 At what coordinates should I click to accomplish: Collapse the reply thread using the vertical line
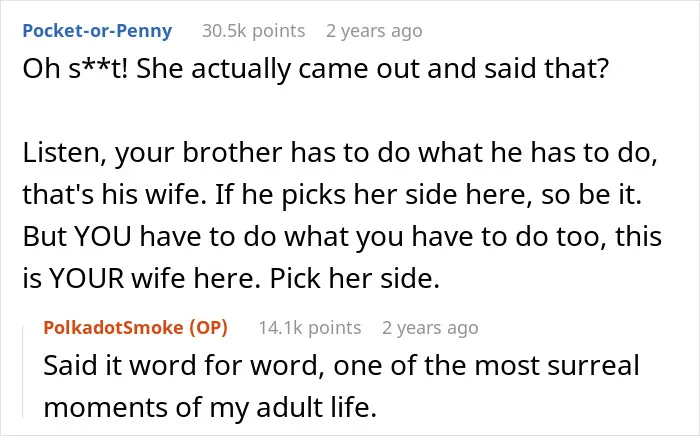tap(23, 372)
